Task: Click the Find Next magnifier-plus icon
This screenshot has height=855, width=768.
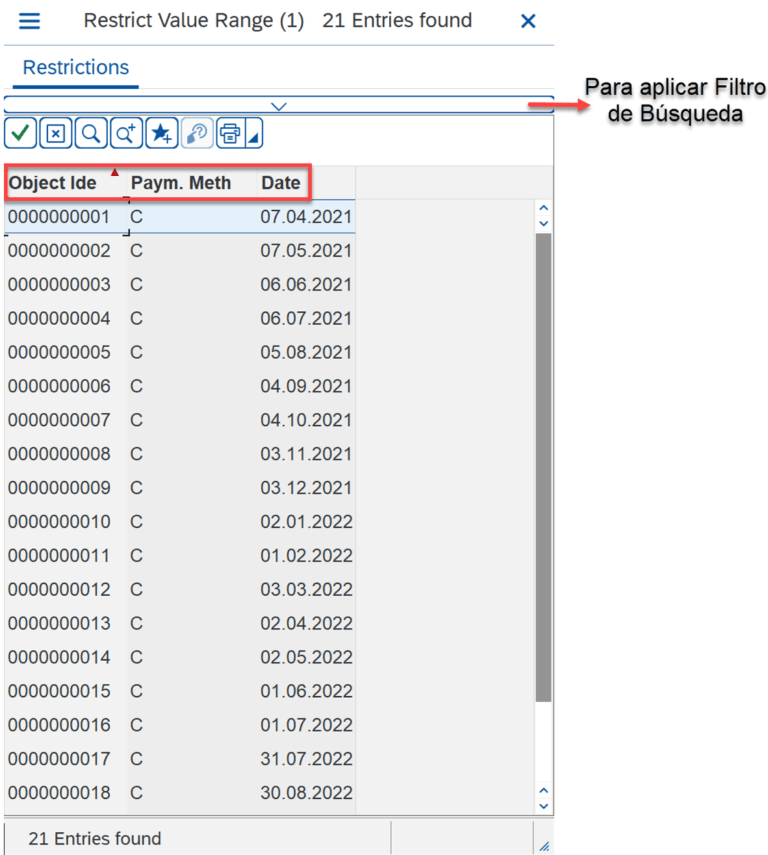Action: [126, 133]
